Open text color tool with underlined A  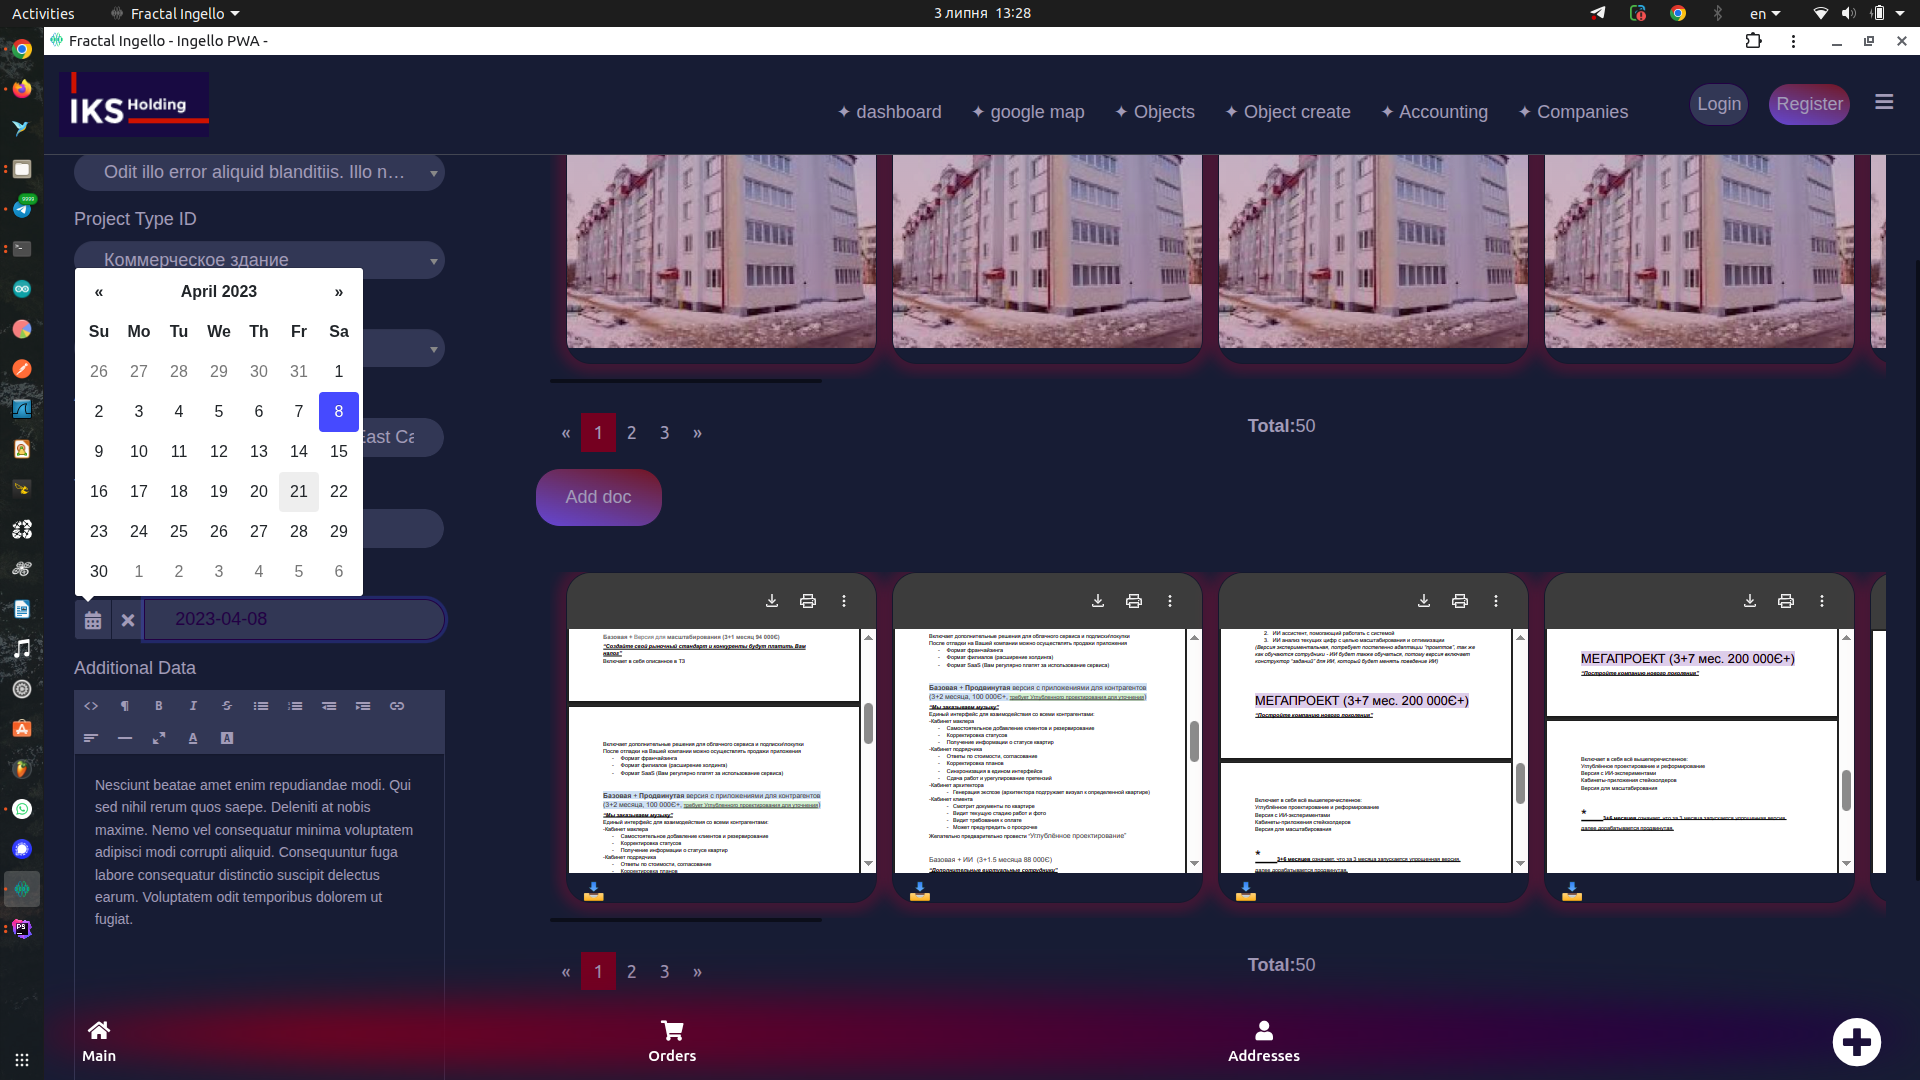(x=193, y=738)
